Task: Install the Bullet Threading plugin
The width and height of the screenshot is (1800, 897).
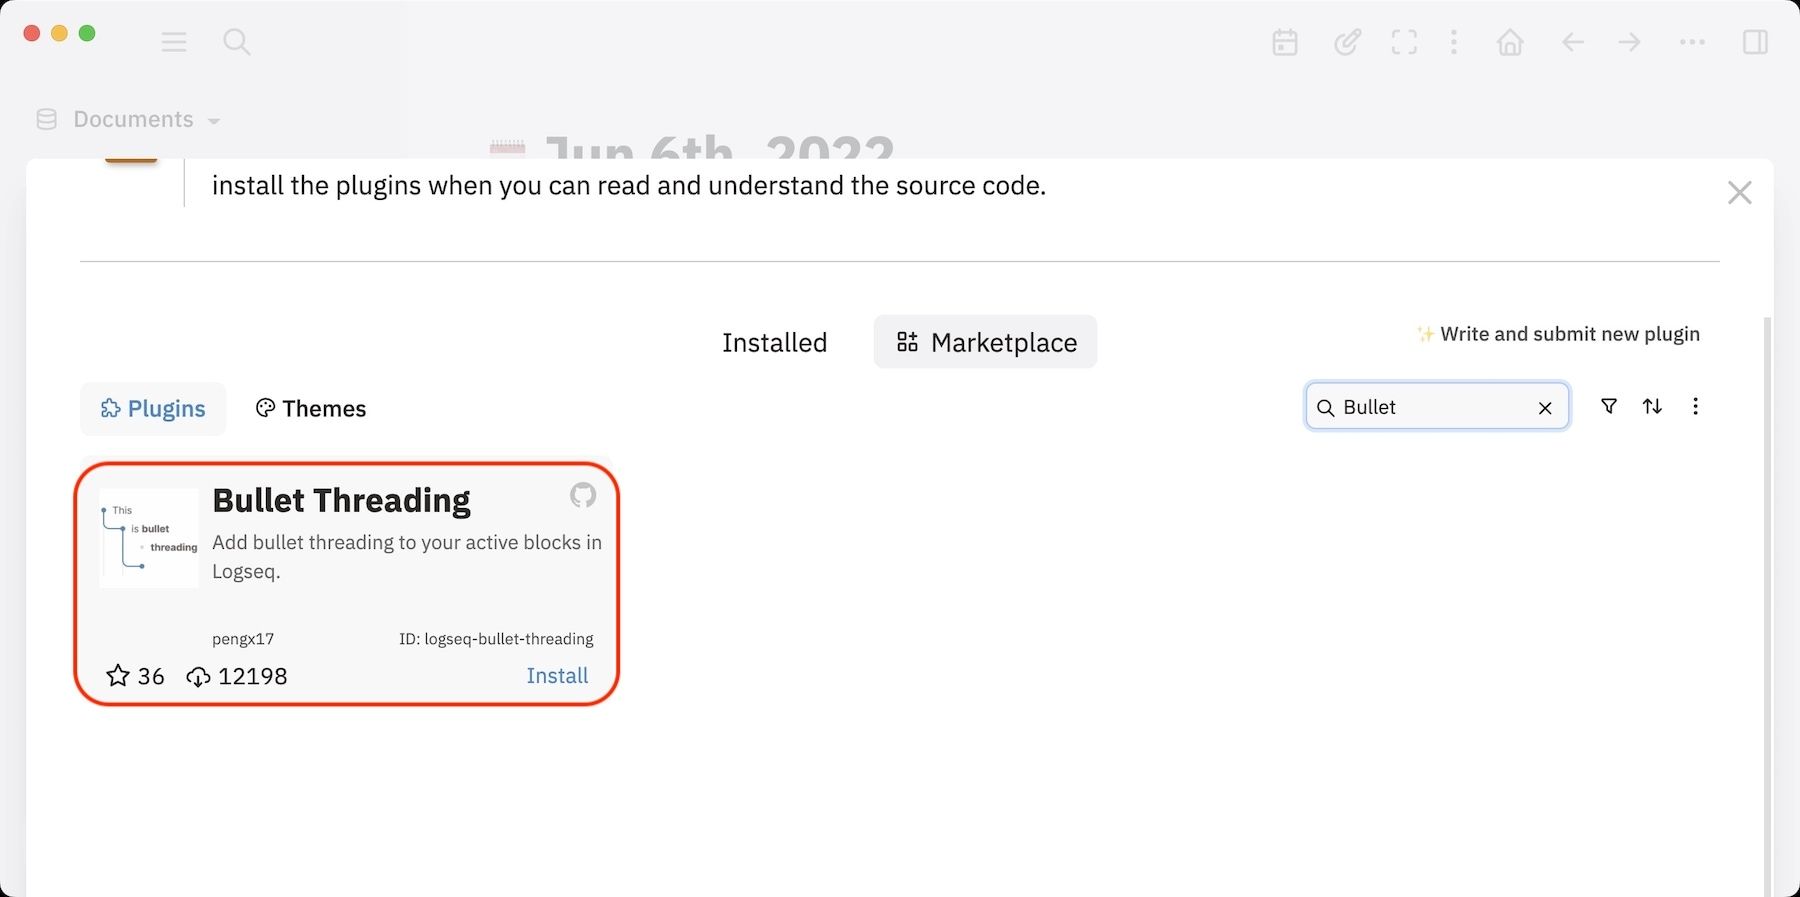Action: point(557,676)
